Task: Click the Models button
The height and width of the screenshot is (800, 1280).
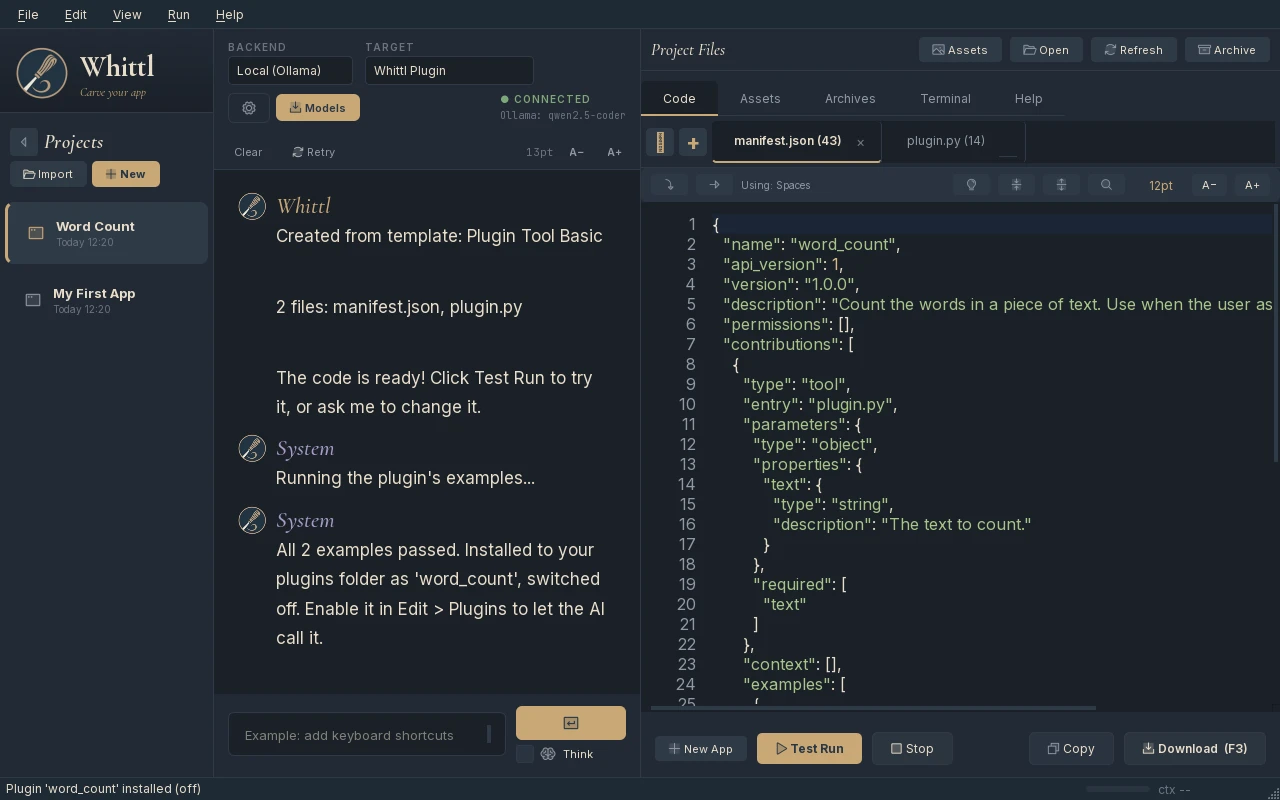Action: pyautogui.click(x=318, y=108)
